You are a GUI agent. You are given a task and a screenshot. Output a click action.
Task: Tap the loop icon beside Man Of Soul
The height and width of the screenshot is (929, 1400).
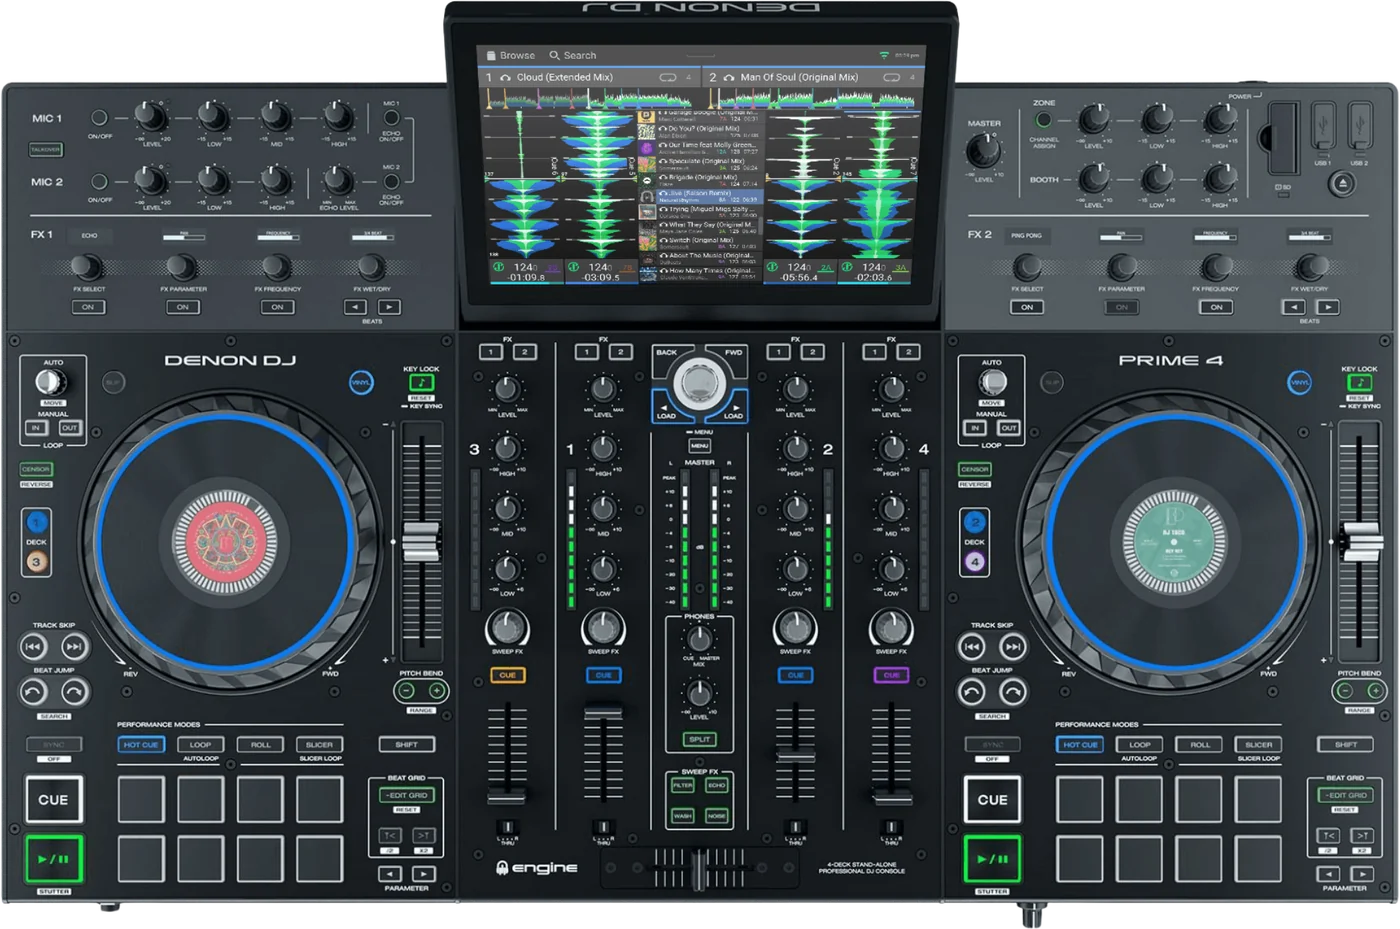[x=891, y=77]
